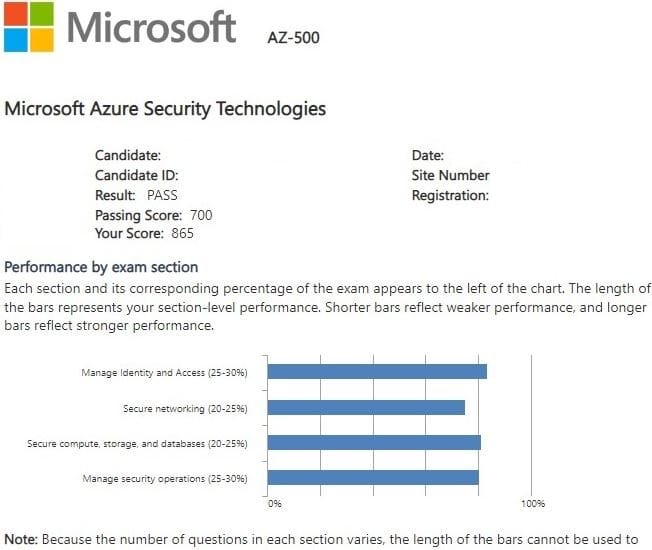Click the Microsoft wordmark text
Image resolution: width=652 pixels, height=550 pixels.
150,27
